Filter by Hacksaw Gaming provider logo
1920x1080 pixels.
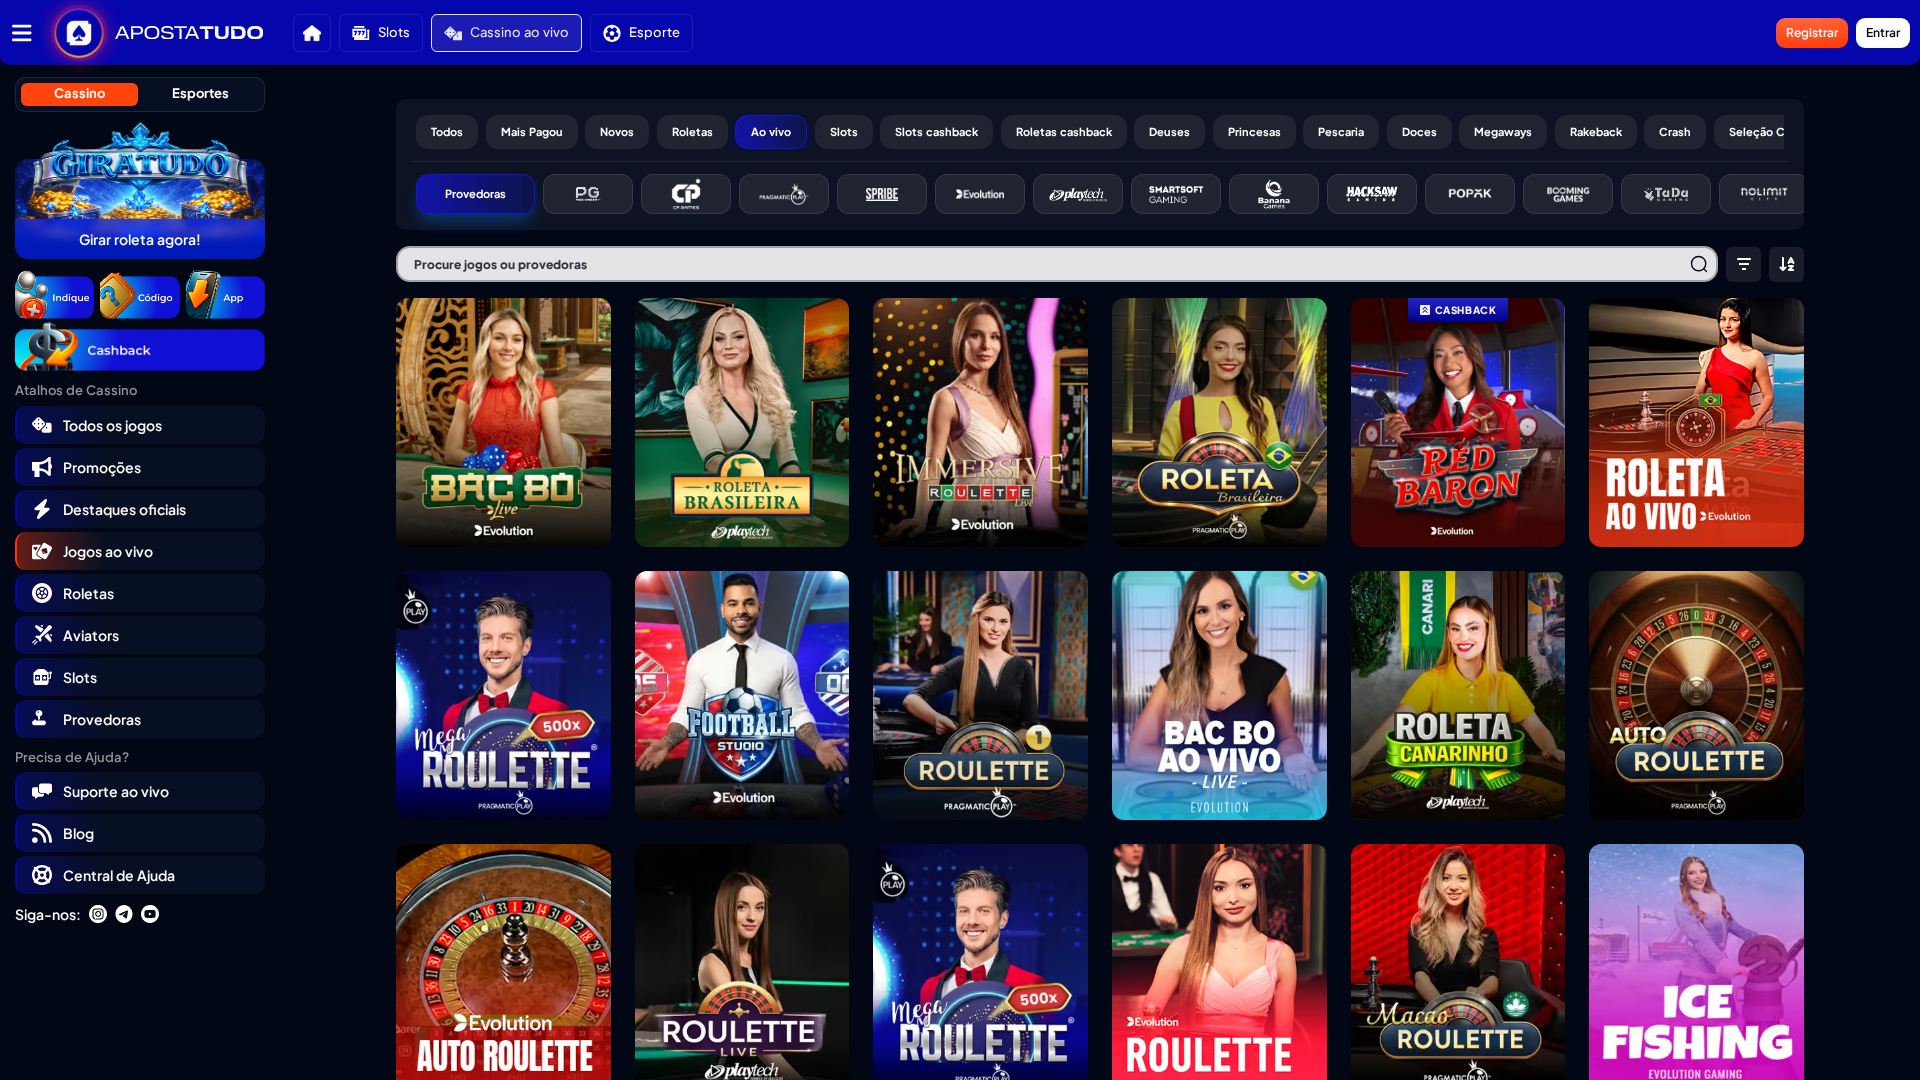(x=1372, y=194)
